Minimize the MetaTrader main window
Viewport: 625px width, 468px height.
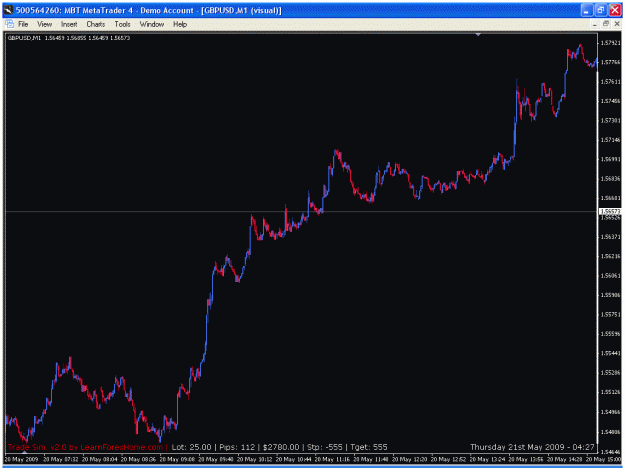[x=586, y=10]
